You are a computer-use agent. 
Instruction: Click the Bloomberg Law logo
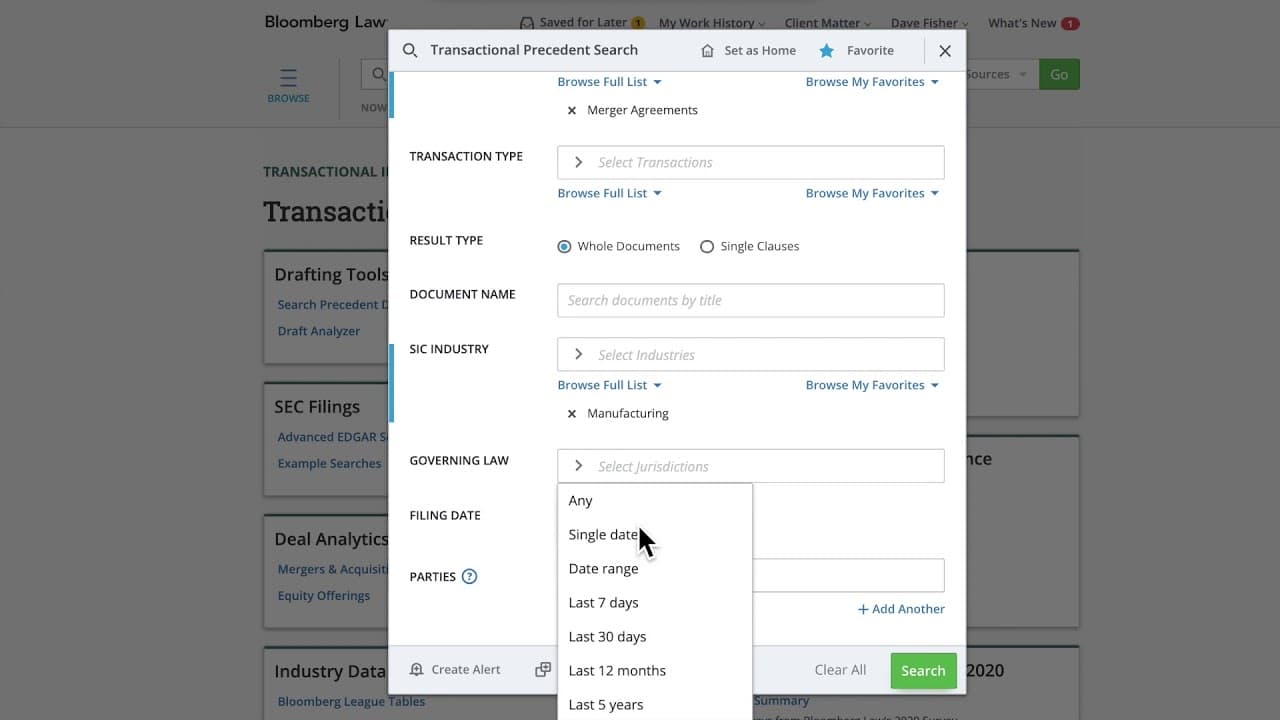click(325, 22)
